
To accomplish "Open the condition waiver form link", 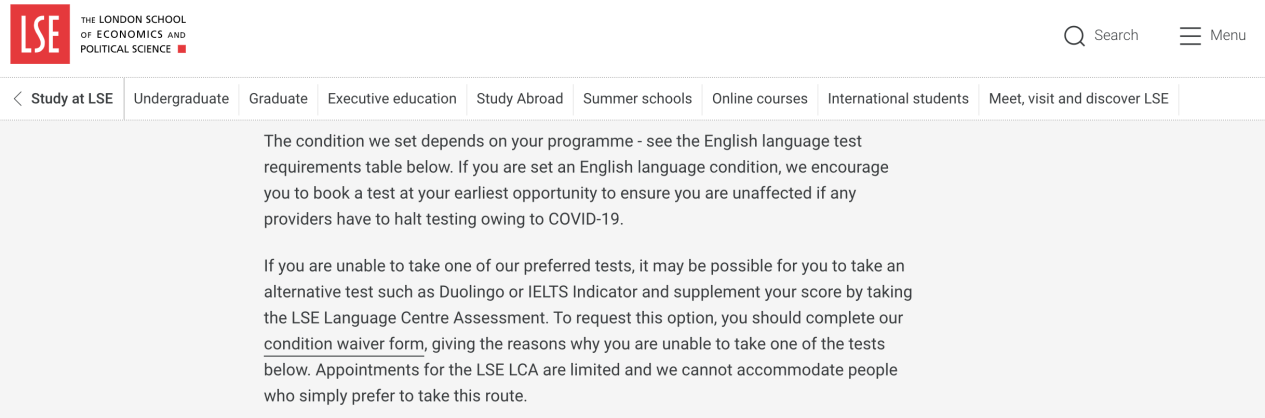I will click(x=345, y=344).
